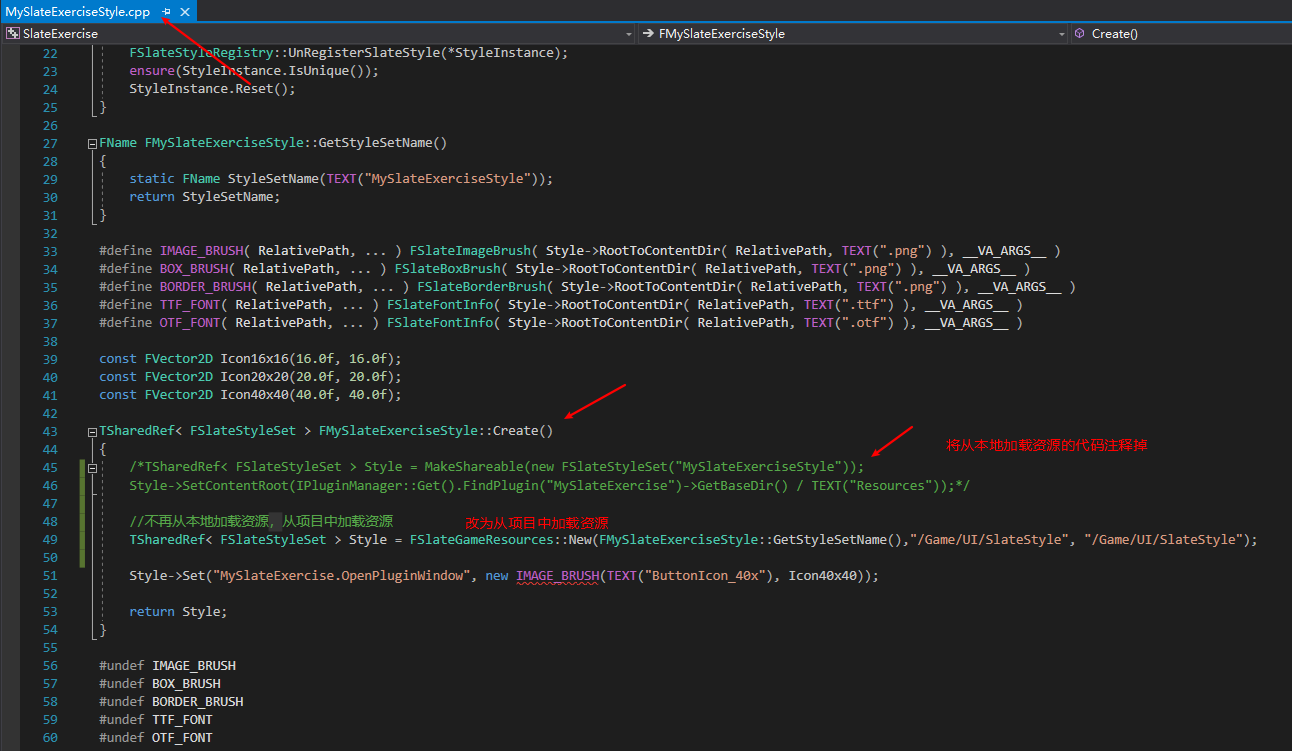Image resolution: width=1292 pixels, height=751 pixels.
Task: Click "#undef BORDER_BRUSH" line
Action: click(171, 701)
